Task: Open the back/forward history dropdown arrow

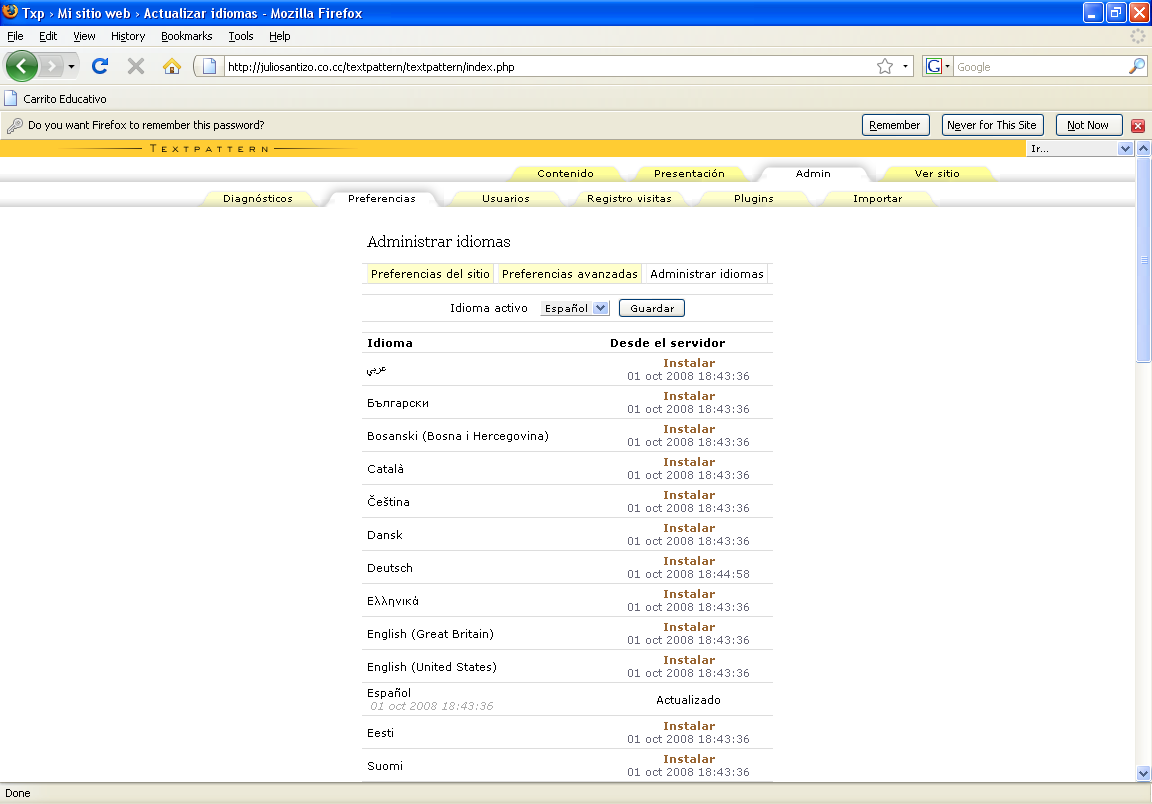Action: click(x=71, y=66)
